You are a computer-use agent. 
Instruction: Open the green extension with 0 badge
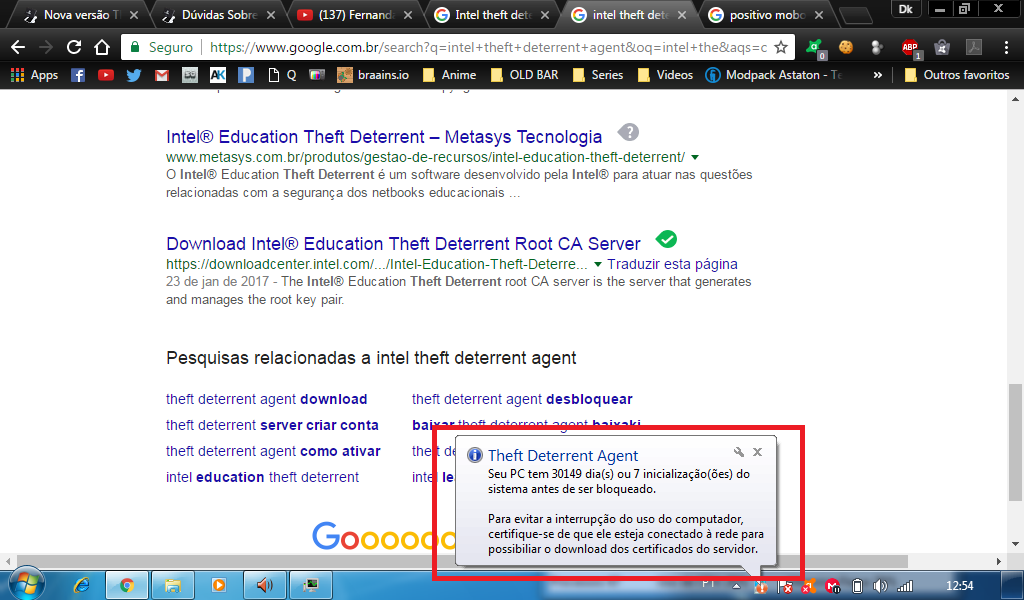click(814, 48)
